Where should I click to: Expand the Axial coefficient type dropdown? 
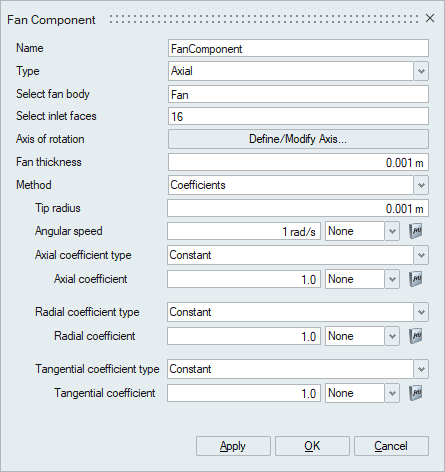[421, 255]
